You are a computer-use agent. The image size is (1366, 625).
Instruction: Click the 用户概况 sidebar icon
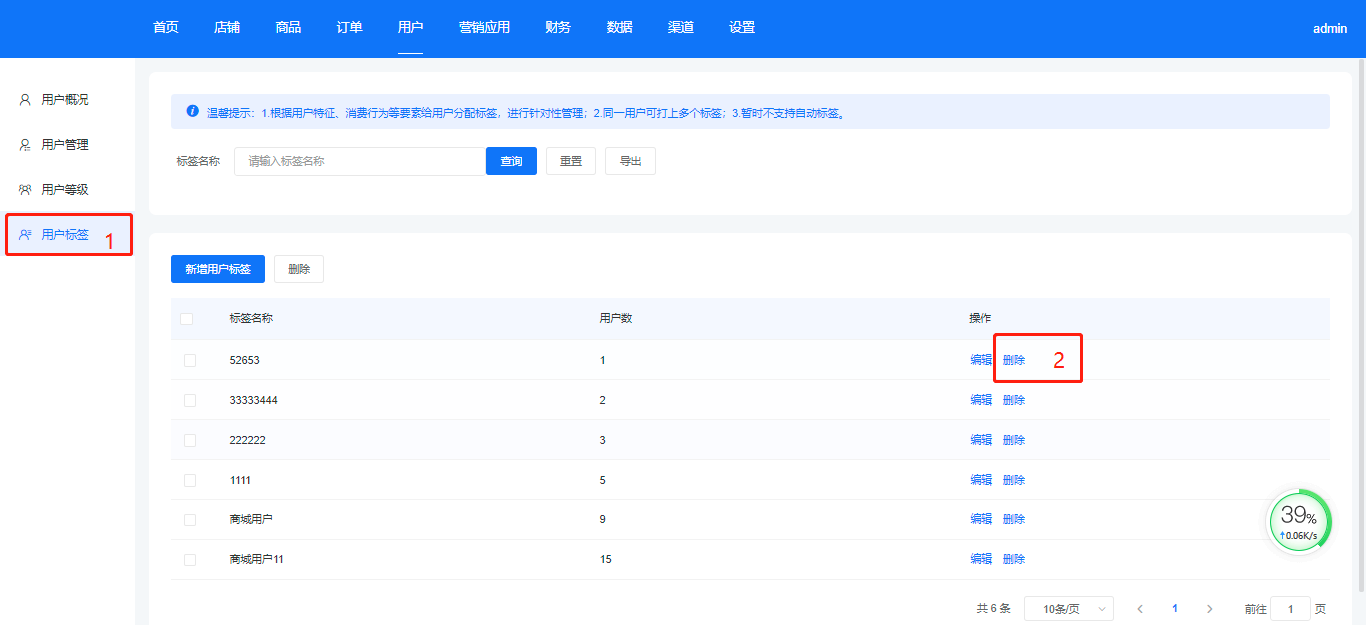(25, 100)
